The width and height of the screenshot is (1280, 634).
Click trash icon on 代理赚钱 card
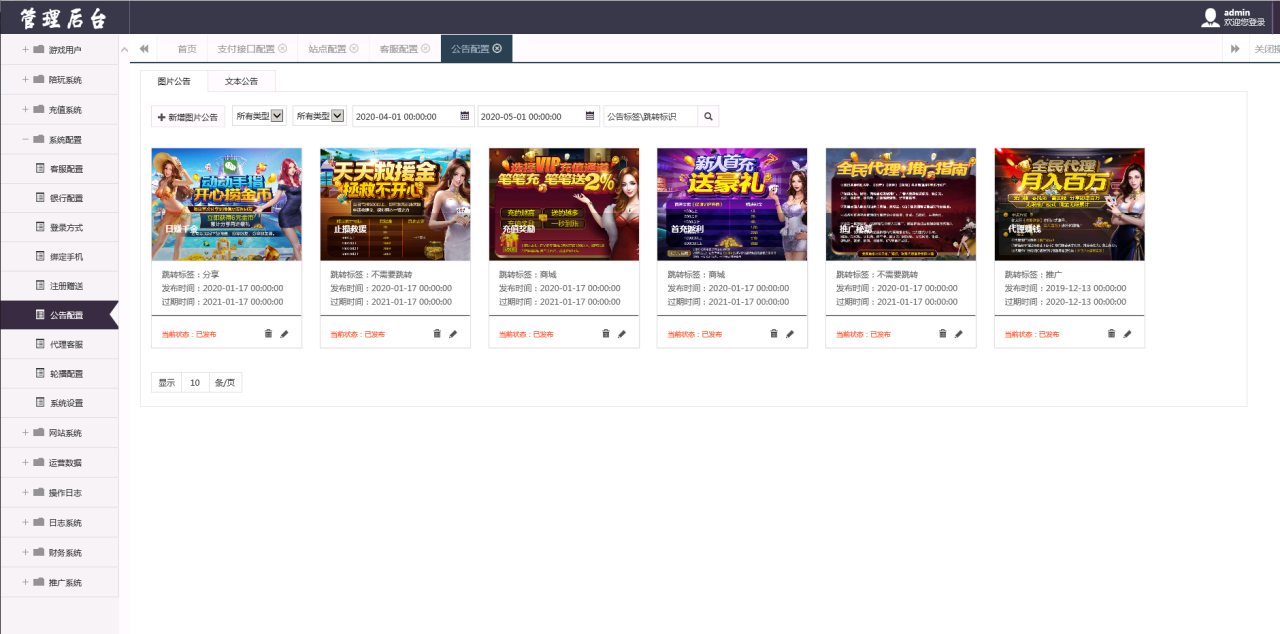pyautogui.click(x=1111, y=334)
